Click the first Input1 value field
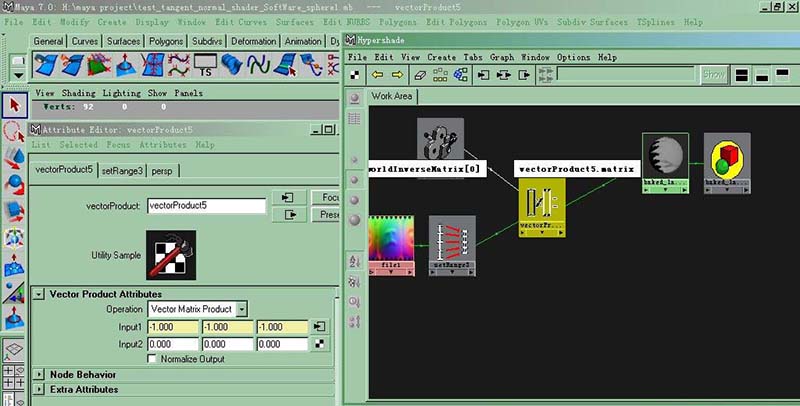 coord(173,327)
